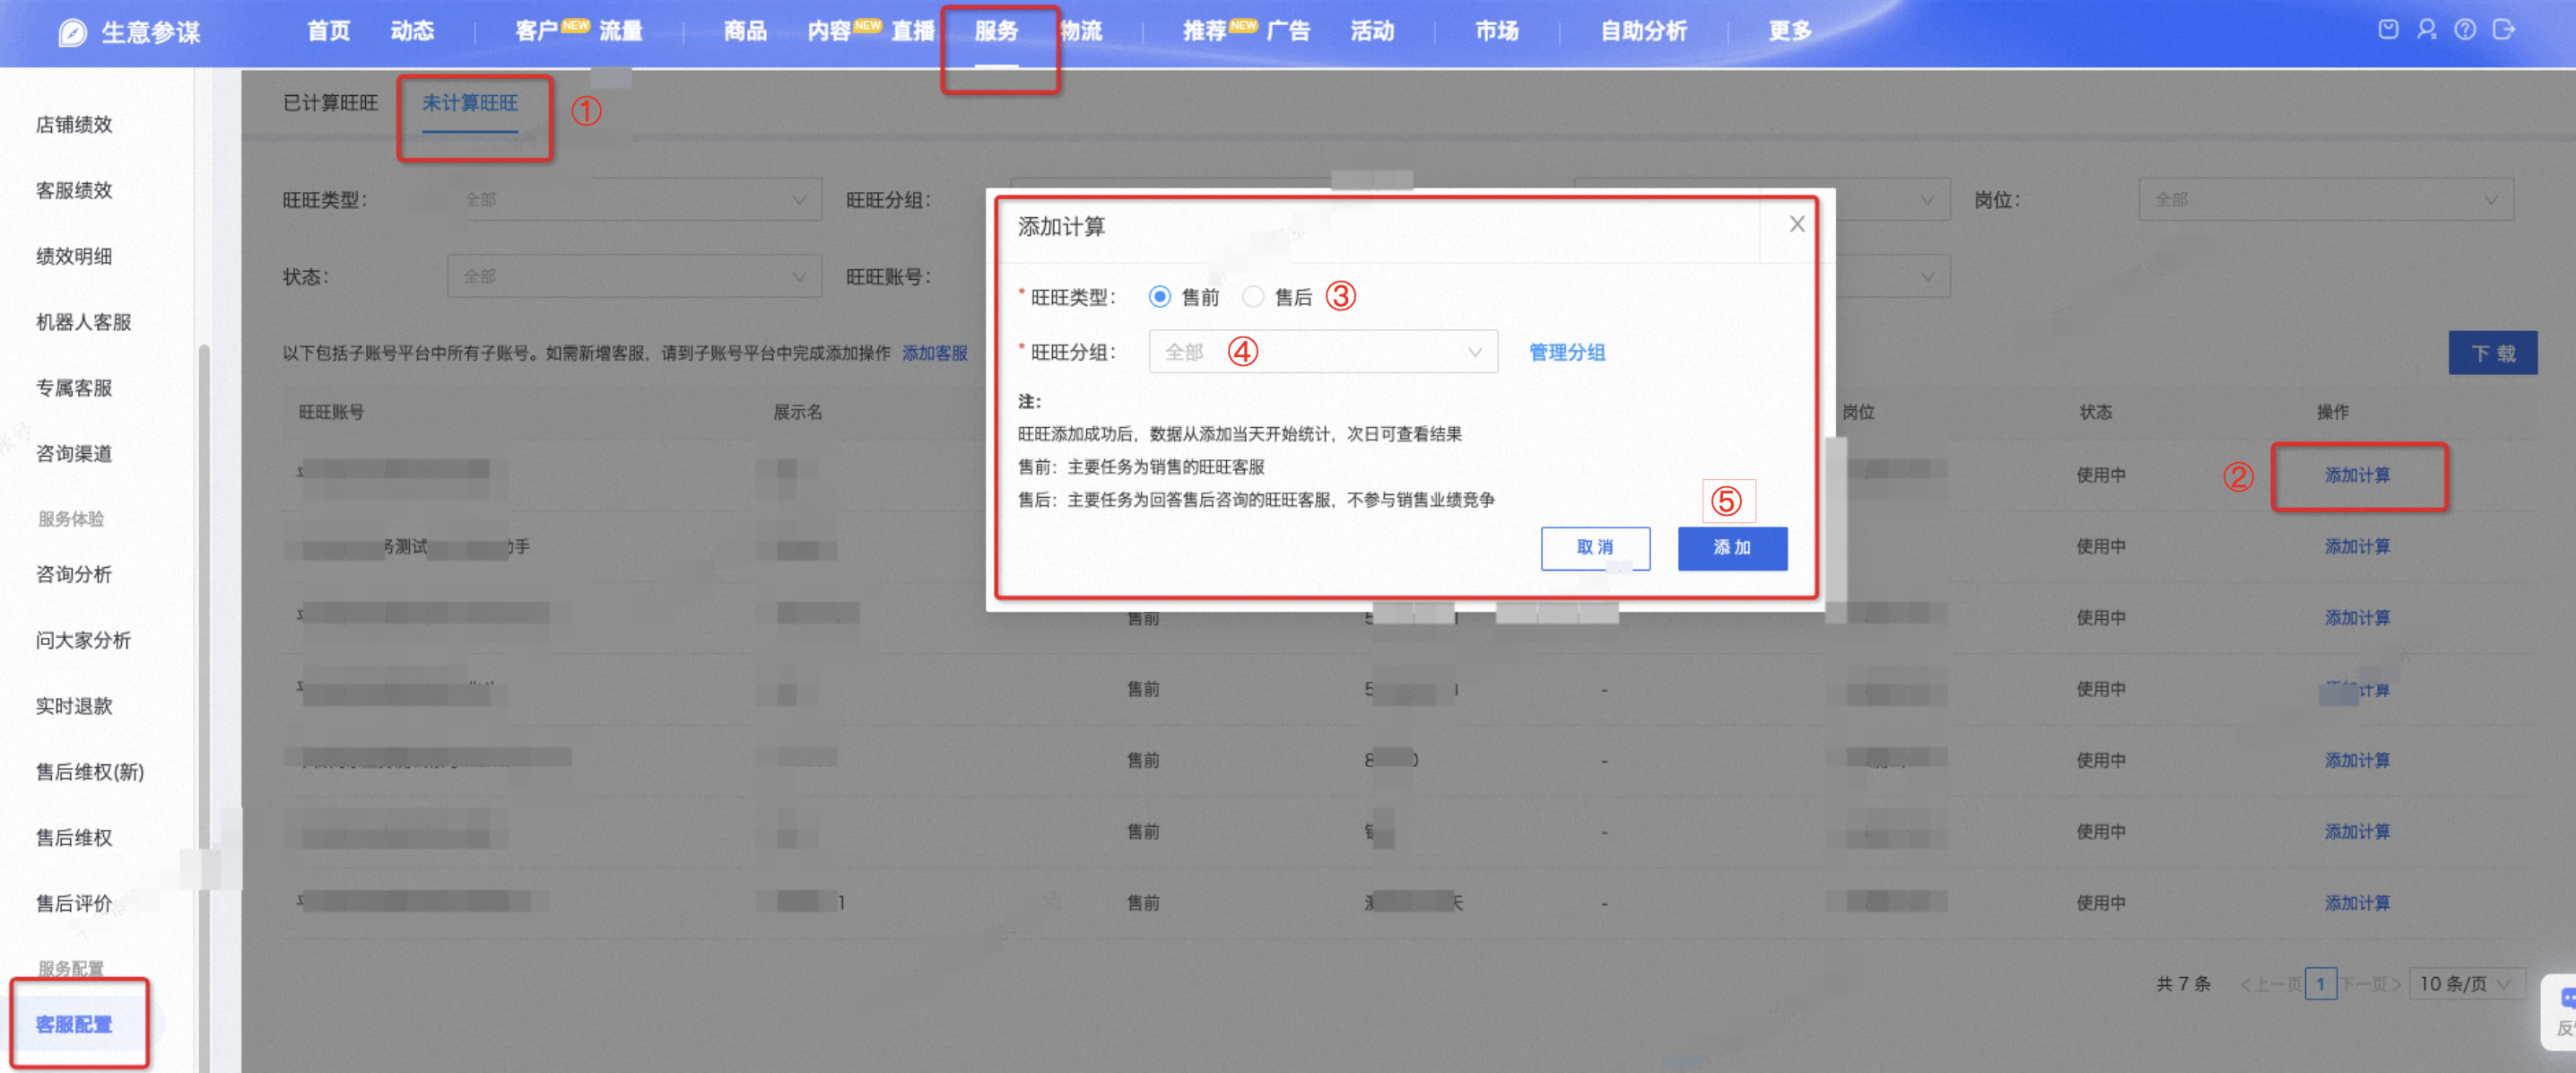This screenshot has height=1073, width=2576.
Task: Switch to 已计算旺旺 tab
Action: point(330,103)
